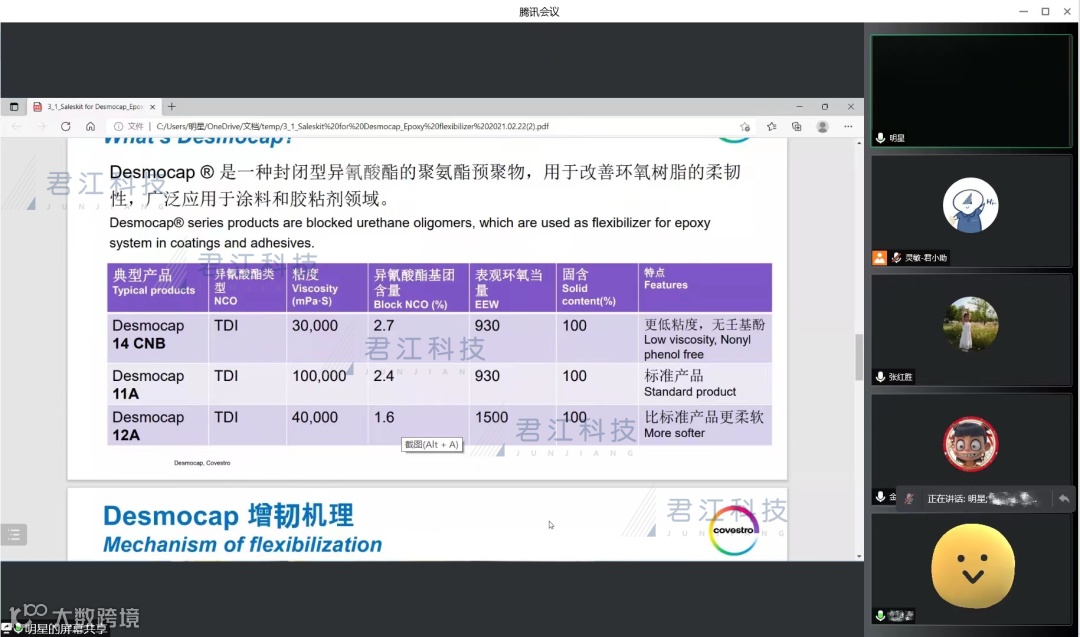Click the Covestro logo on the slide
The height and width of the screenshot is (637, 1080).
click(734, 530)
